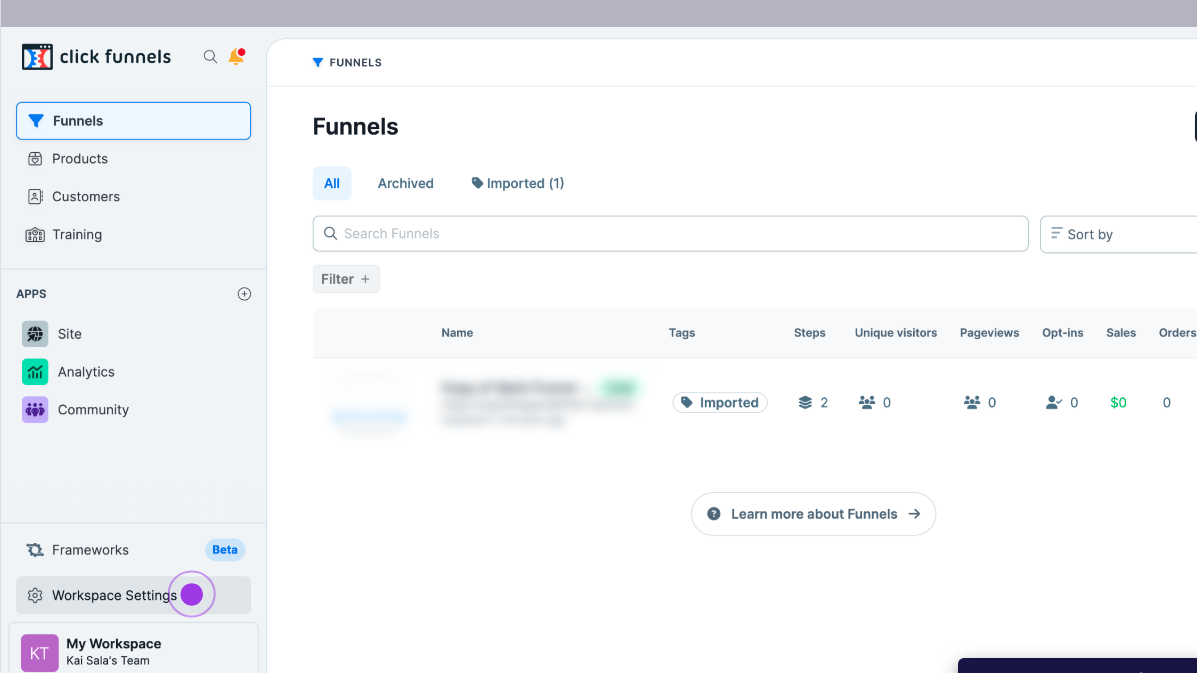Image resolution: width=1197 pixels, height=673 pixels.
Task: Click the Search Funnels field
Action: [x=670, y=234]
